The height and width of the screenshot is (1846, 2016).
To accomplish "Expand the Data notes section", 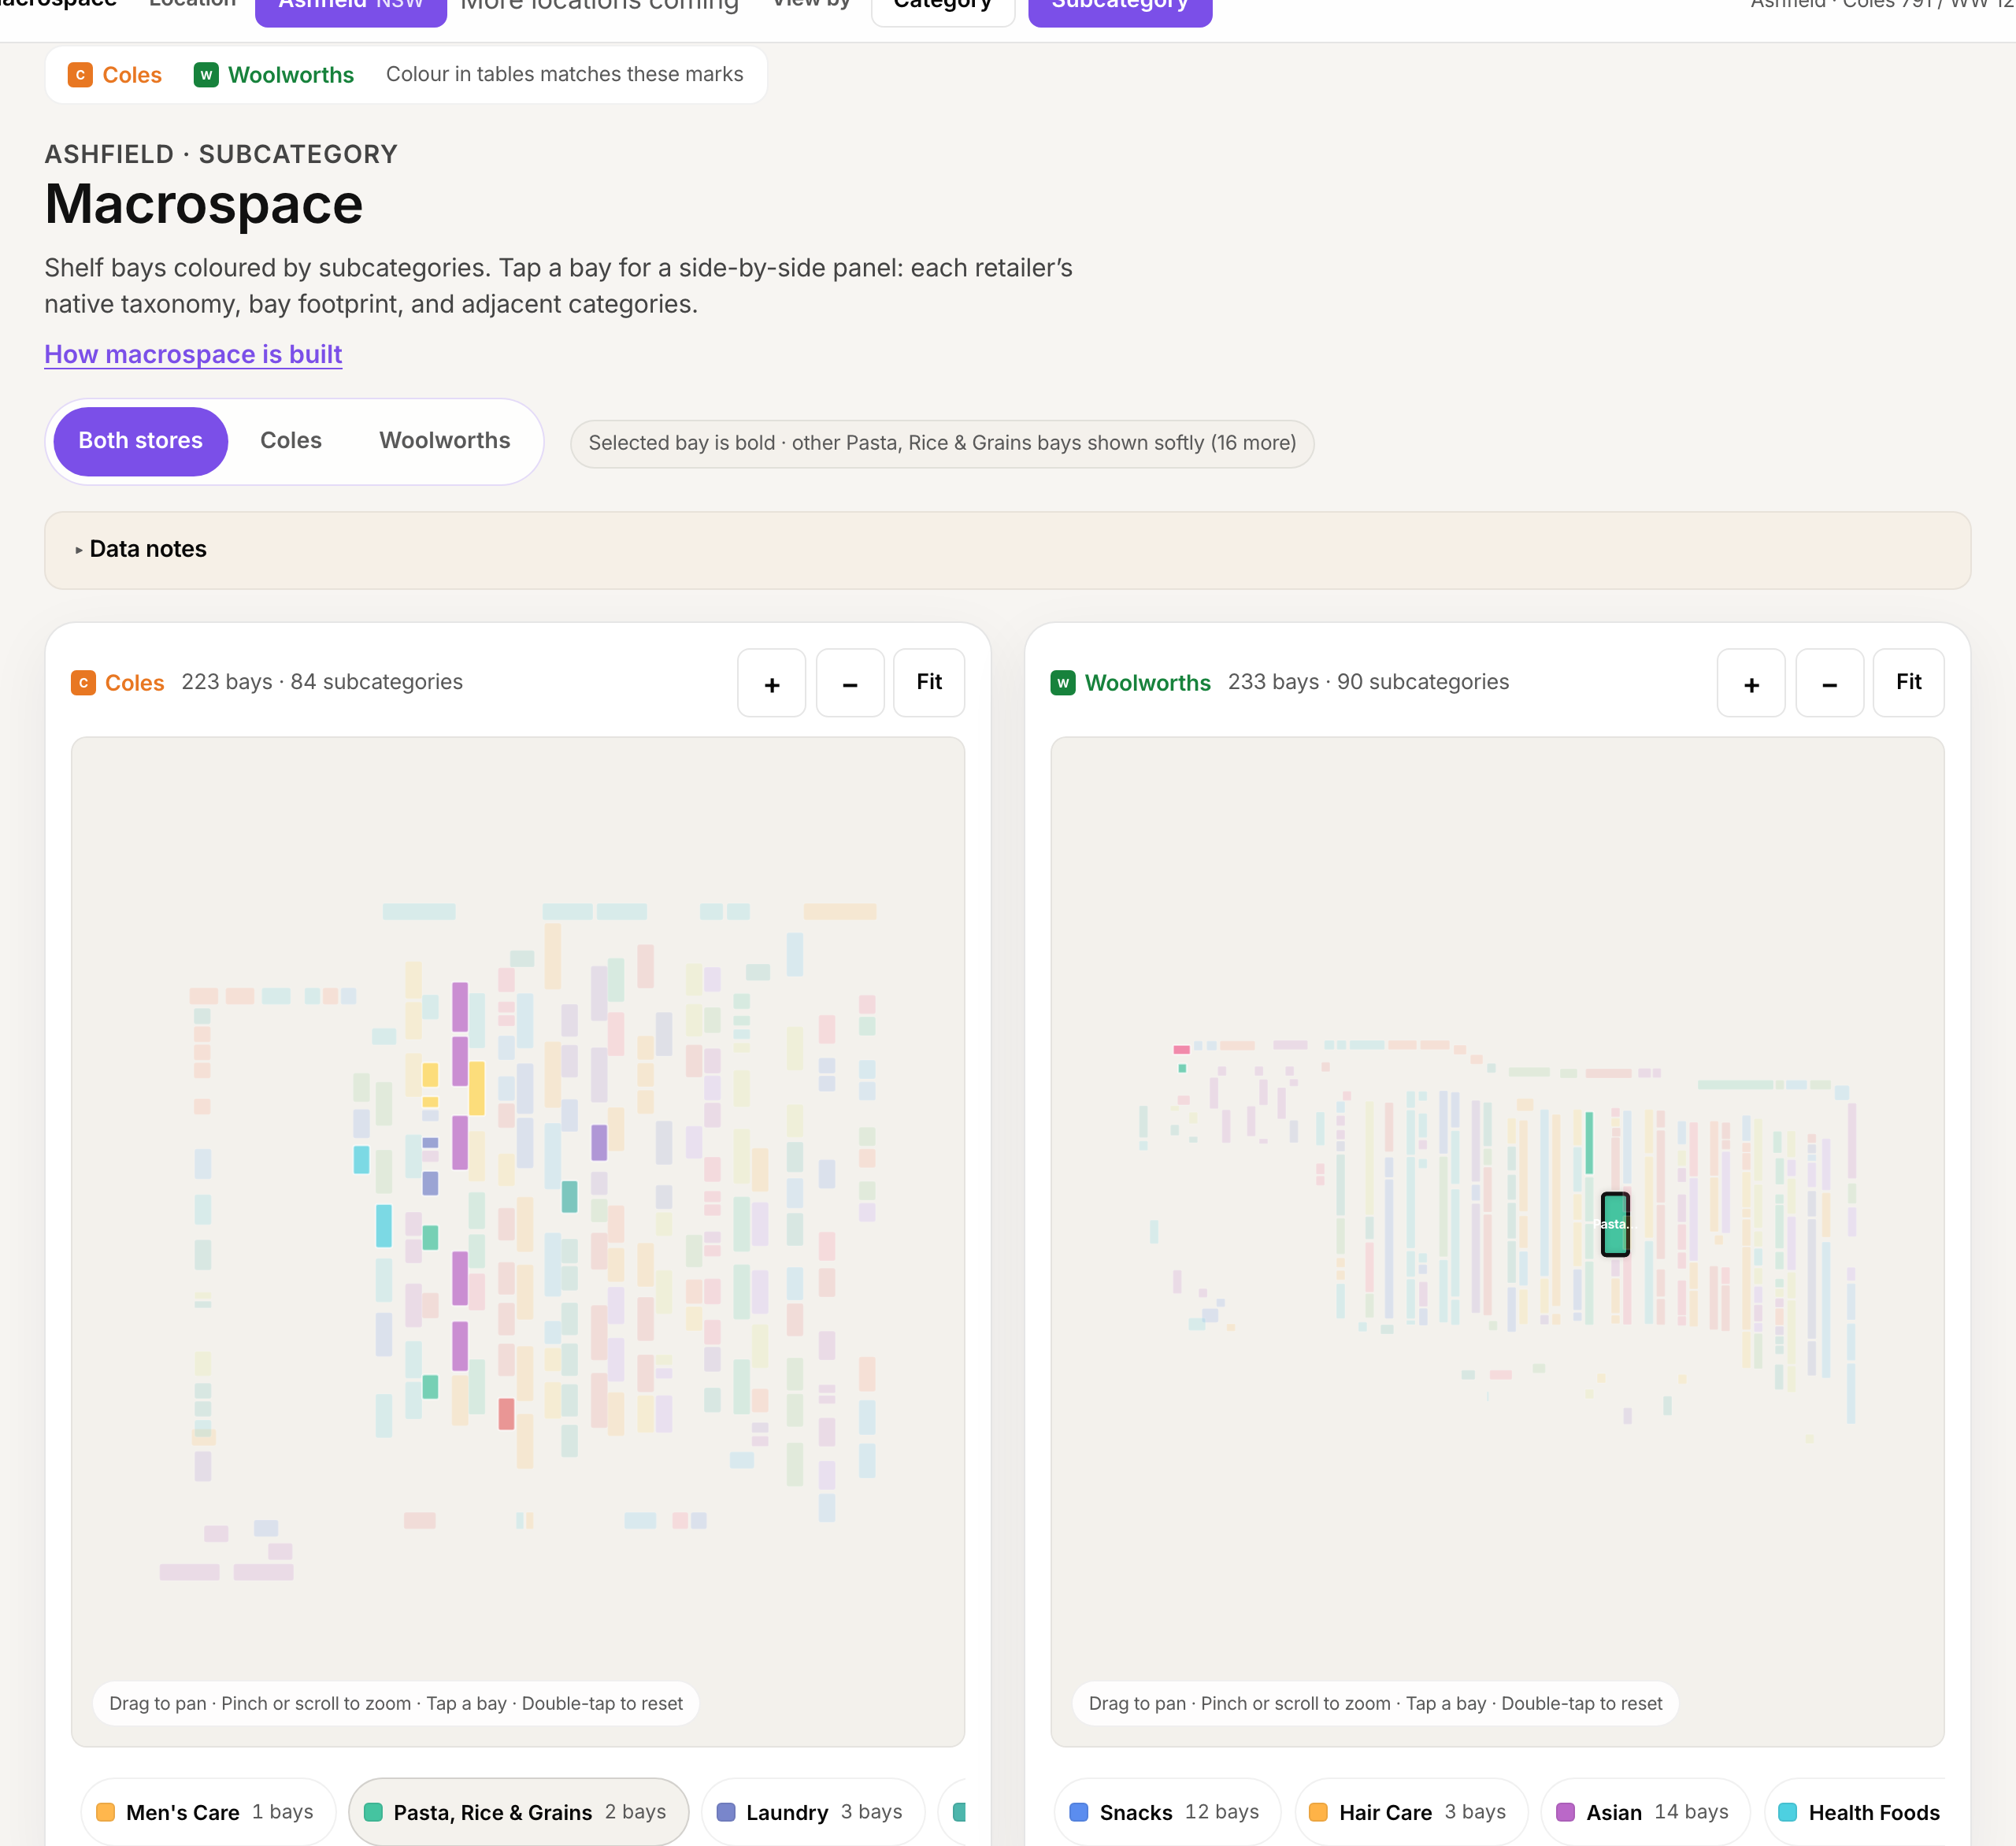I will click(x=1008, y=550).
